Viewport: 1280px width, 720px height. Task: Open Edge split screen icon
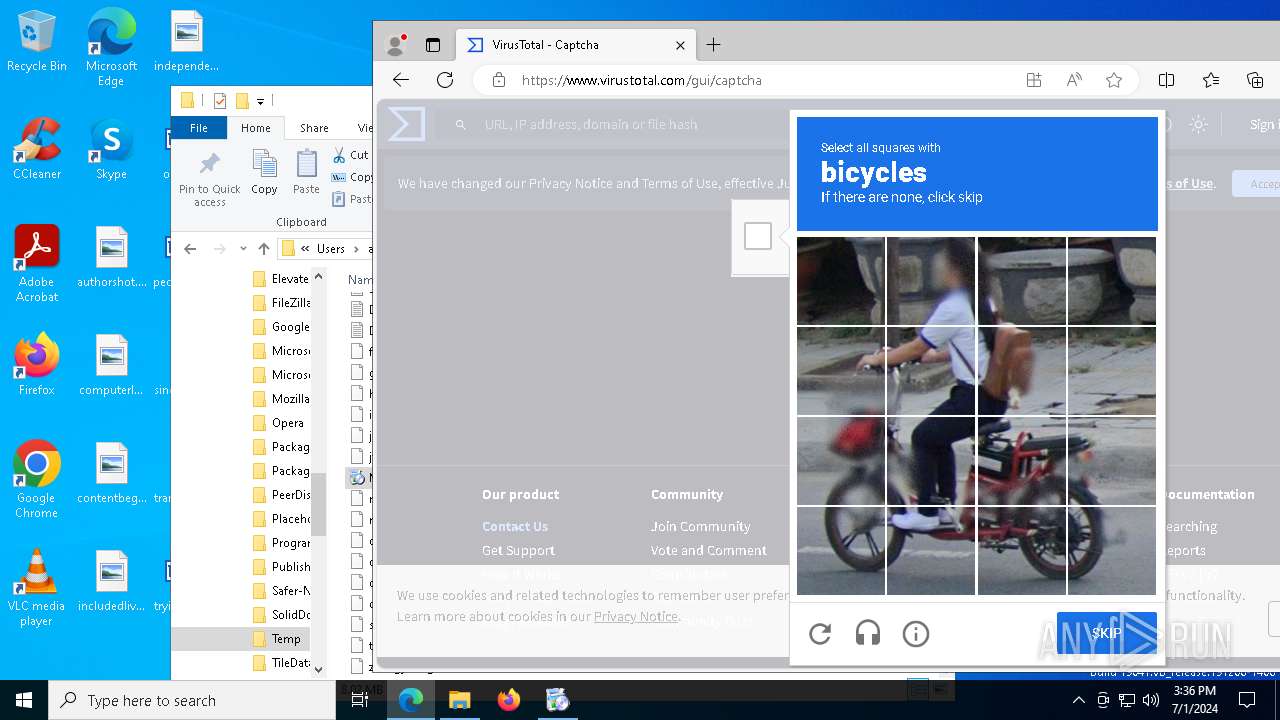tap(1166, 80)
